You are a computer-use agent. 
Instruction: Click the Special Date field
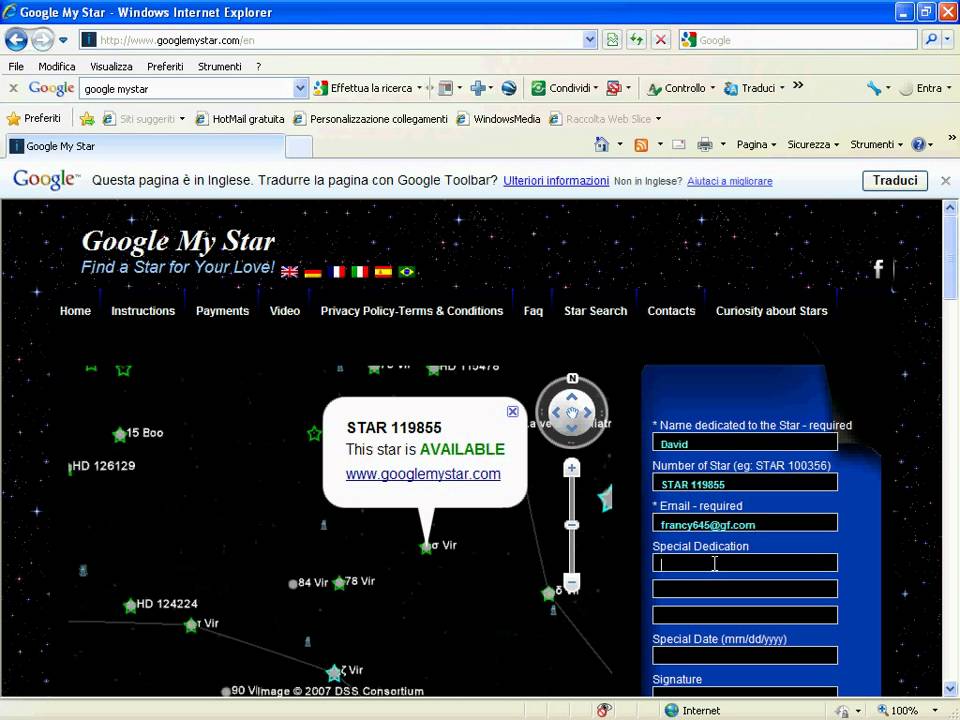745,656
